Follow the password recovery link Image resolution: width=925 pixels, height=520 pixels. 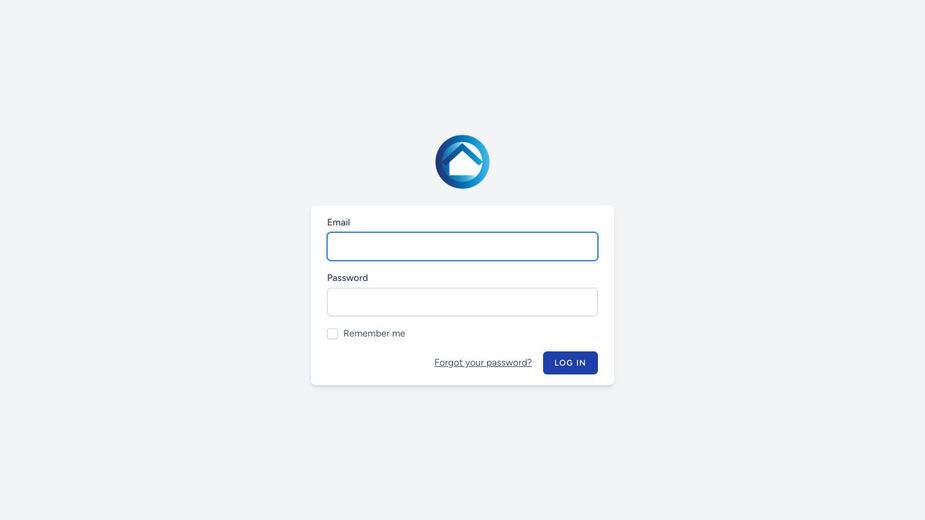483,362
